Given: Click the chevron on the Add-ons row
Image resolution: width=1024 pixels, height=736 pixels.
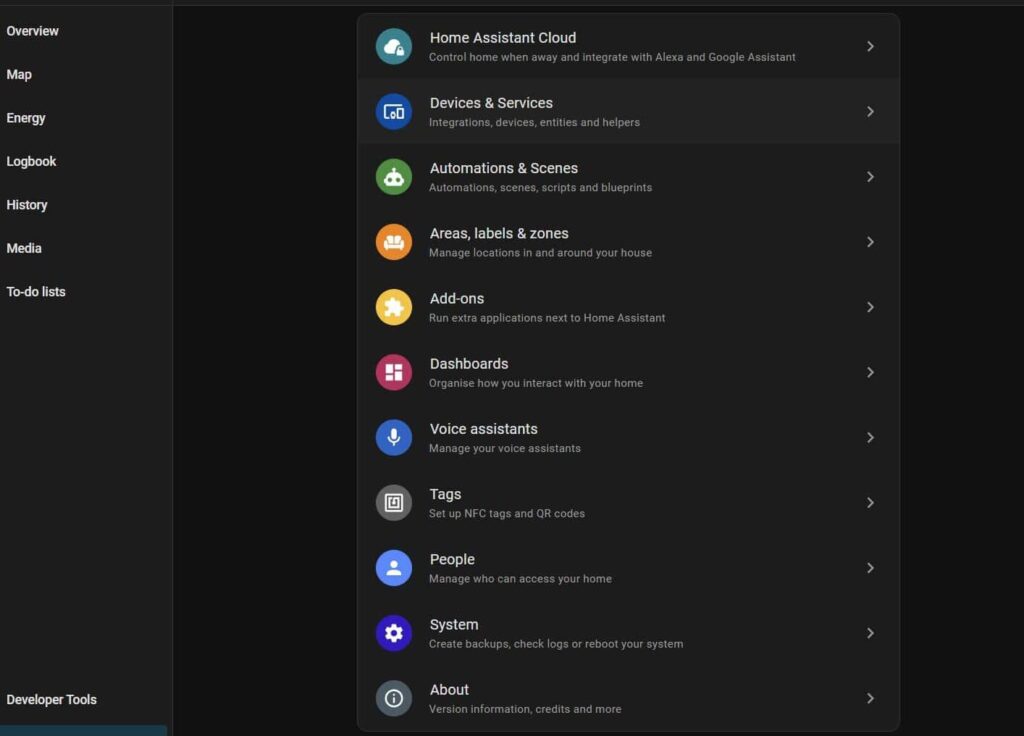Looking at the screenshot, I should tap(871, 307).
